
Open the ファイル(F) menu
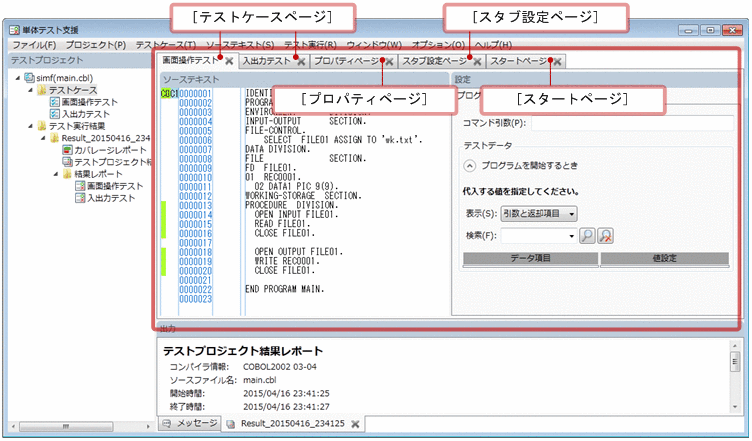pos(34,45)
